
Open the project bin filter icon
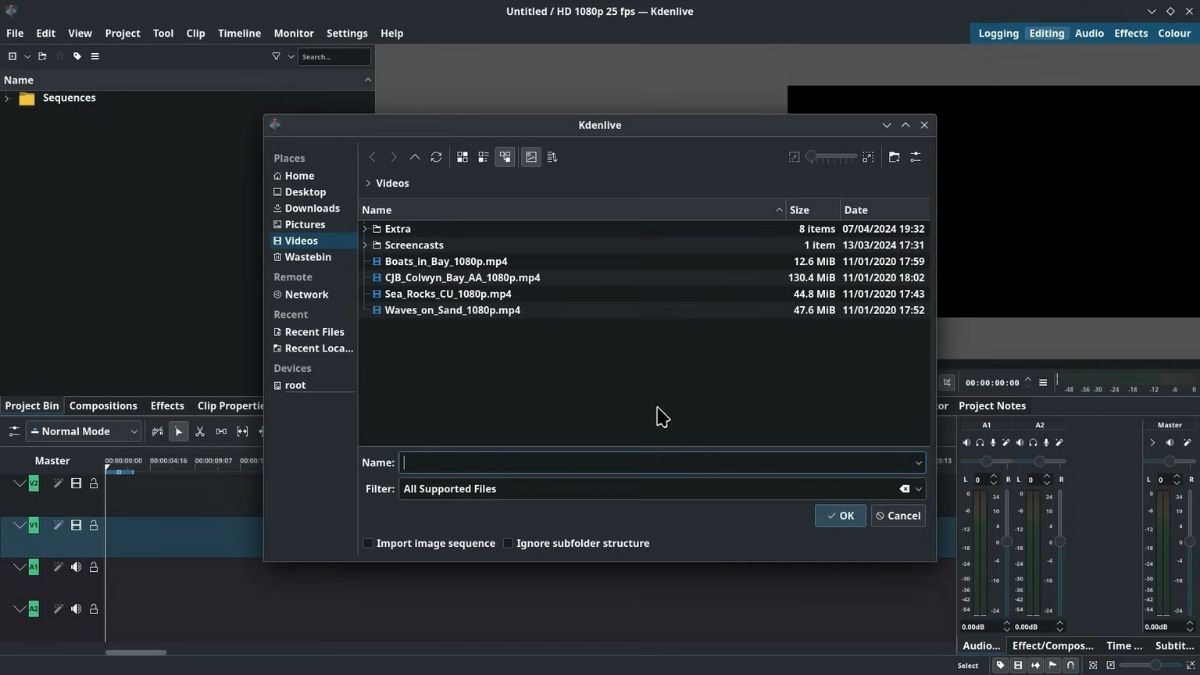(x=276, y=57)
